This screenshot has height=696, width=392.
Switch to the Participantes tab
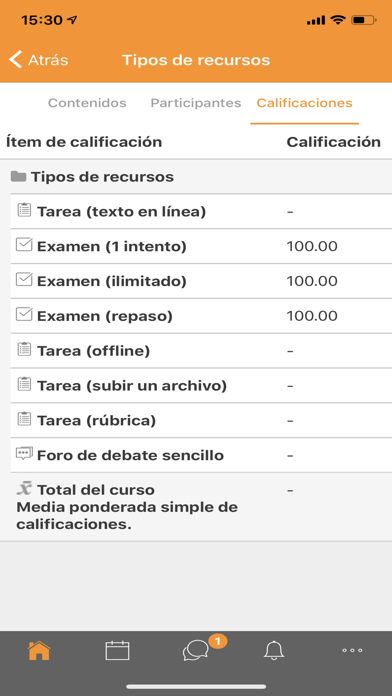196,103
